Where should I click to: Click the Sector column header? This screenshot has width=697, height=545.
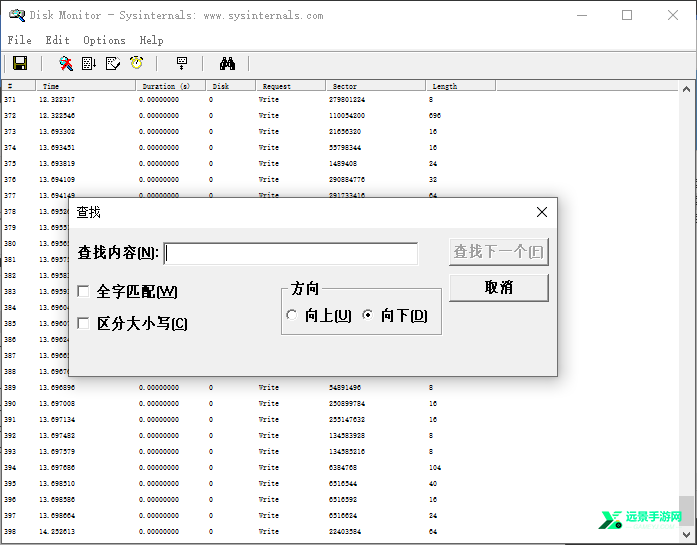tap(376, 86)
